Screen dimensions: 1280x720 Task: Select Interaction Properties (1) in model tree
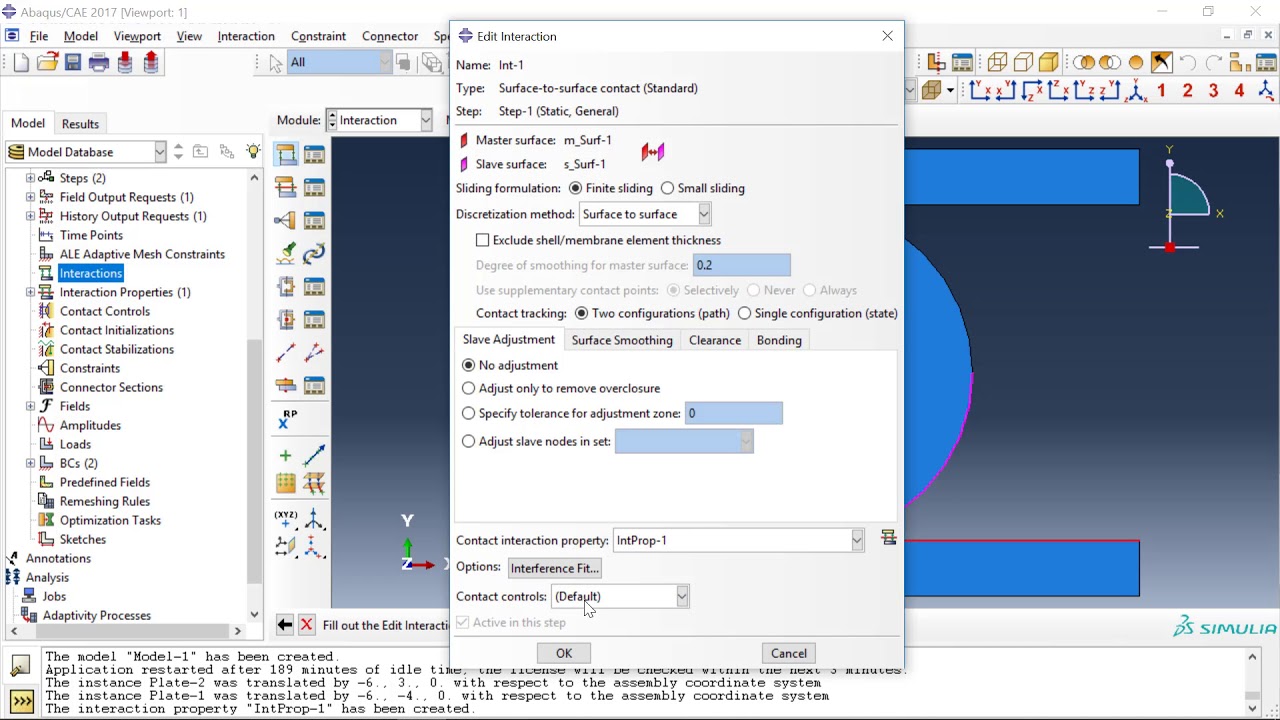click(125, 292)
